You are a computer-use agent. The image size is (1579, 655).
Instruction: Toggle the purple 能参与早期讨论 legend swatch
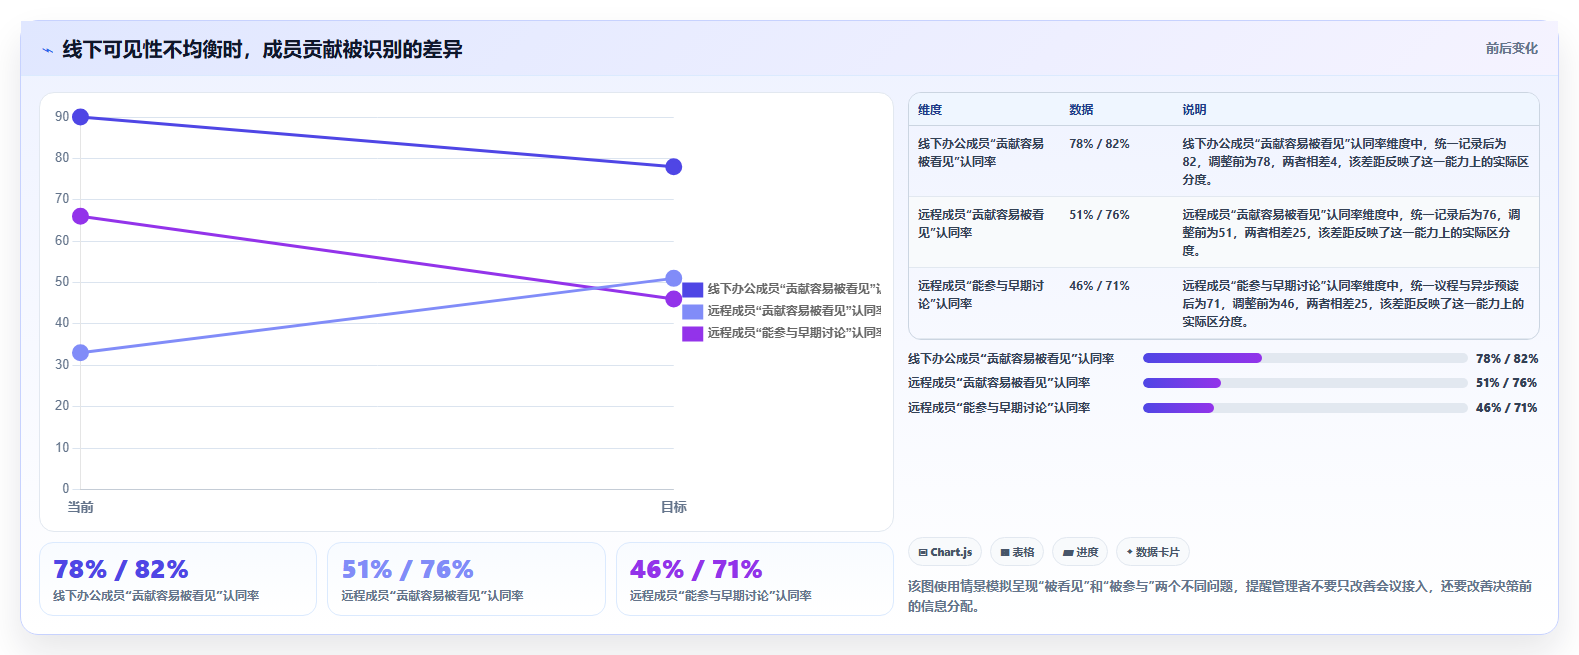[x=693, y=333]
